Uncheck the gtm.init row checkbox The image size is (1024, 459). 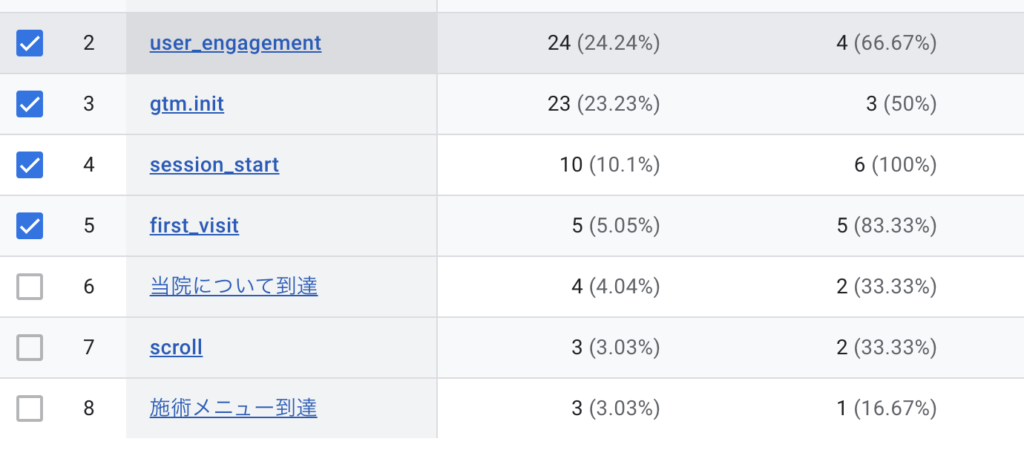point(30,104)
